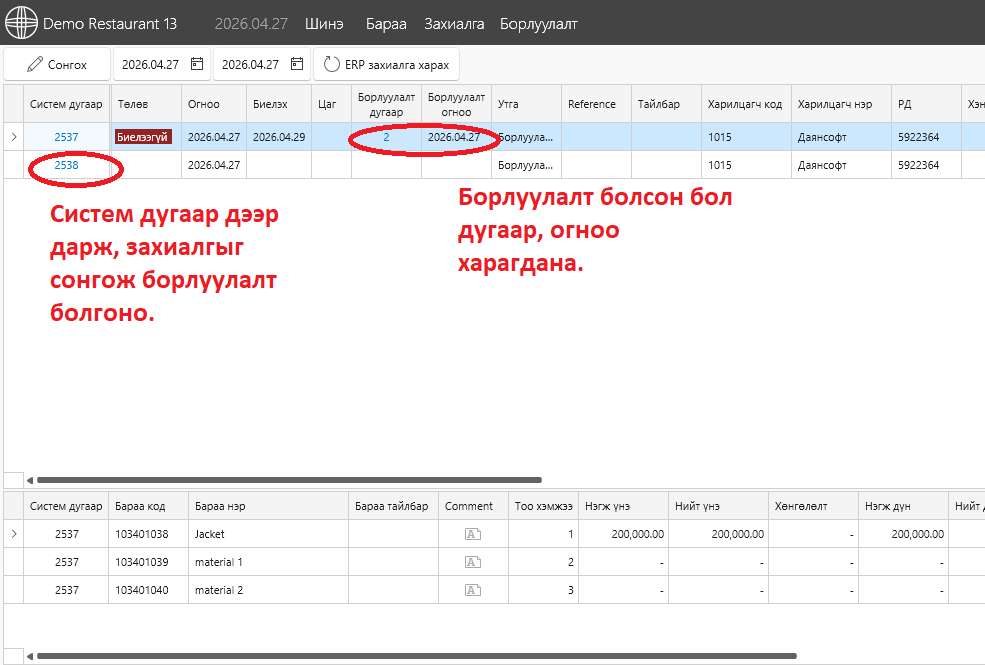Screen dimensions: 985x665
Task: Click the 2026.04.27 date in top bar
Action: click(251, 24)
